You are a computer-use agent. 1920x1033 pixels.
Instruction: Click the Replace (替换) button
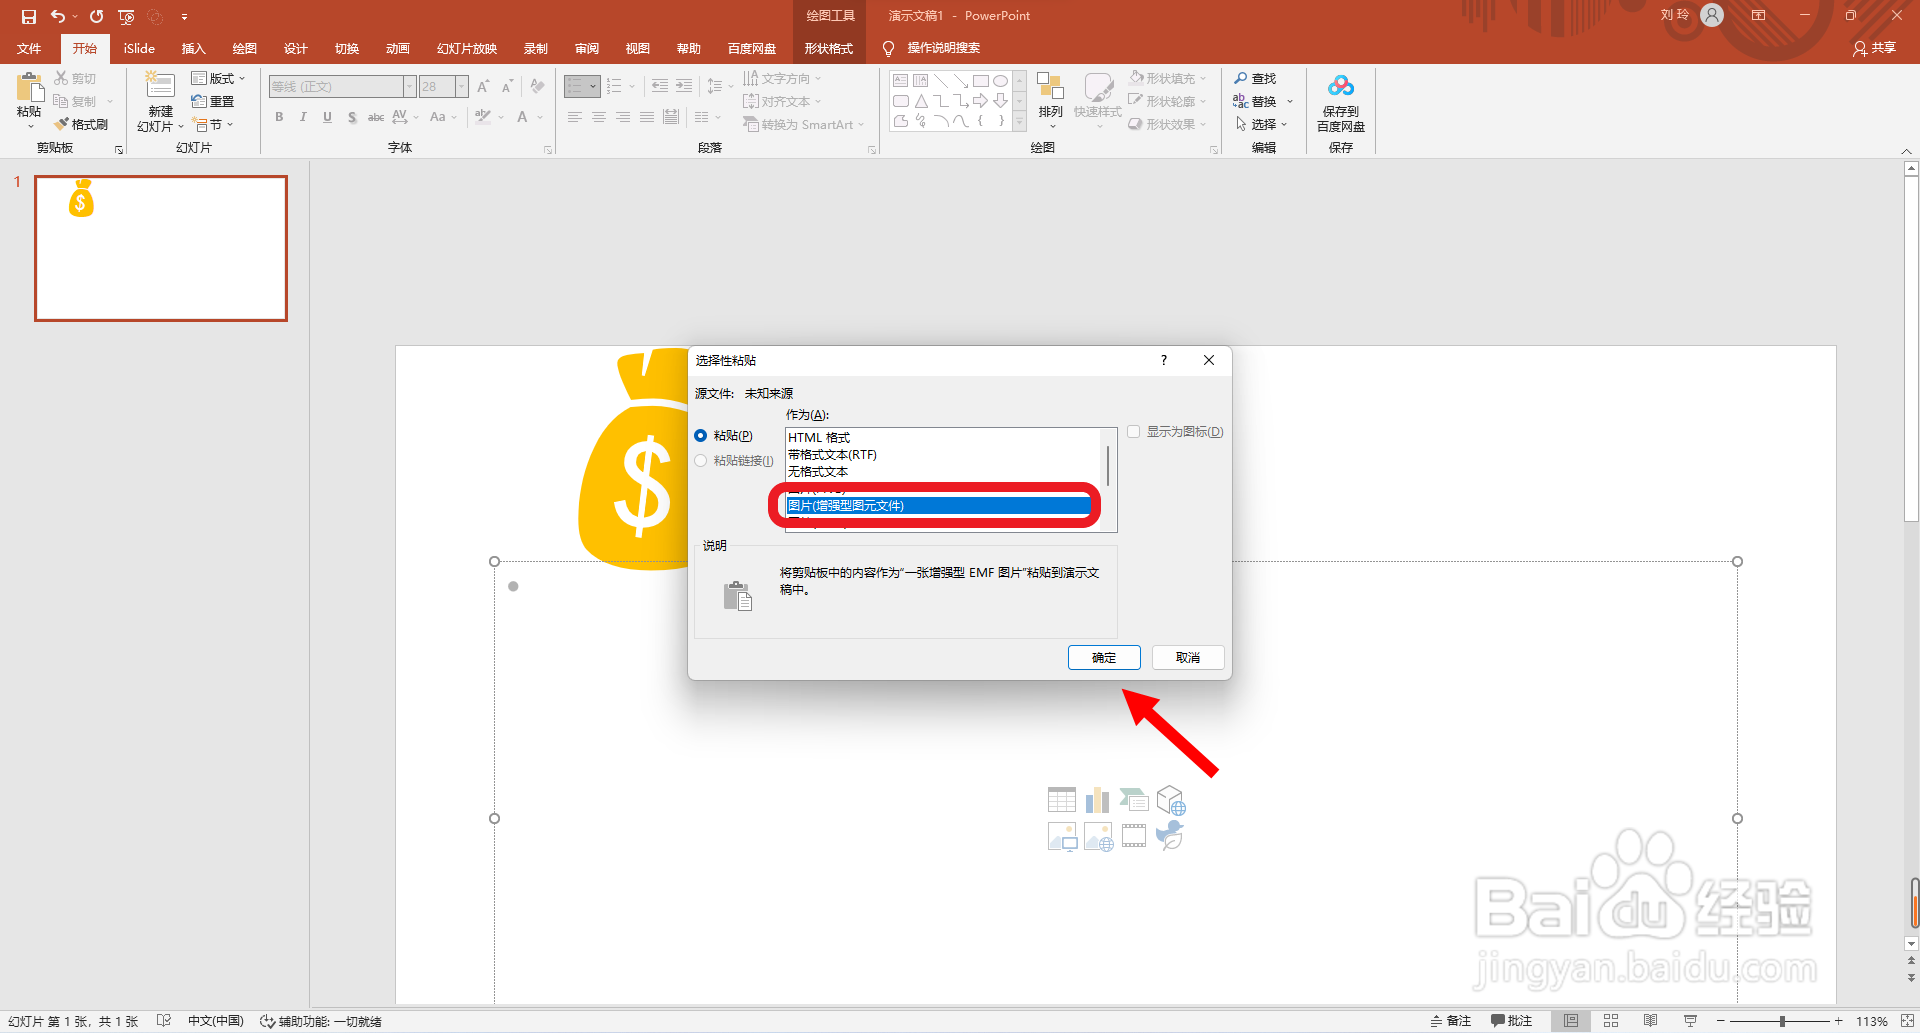tap(1263, 101)
